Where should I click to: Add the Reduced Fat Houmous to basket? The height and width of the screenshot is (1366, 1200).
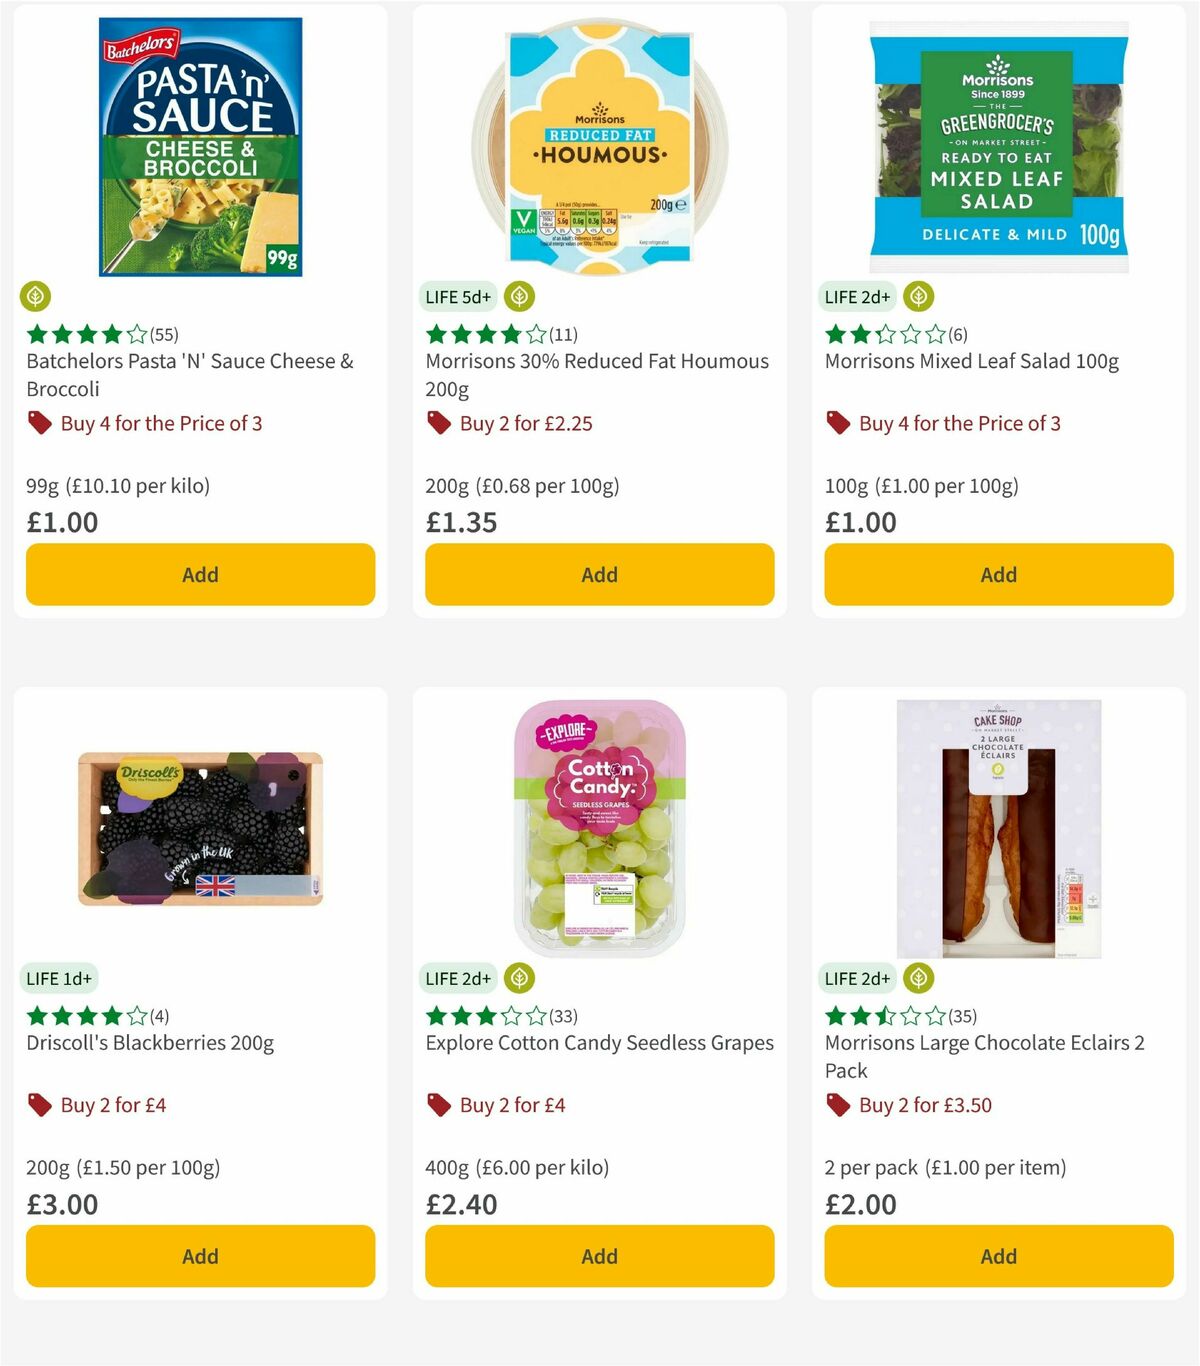pyautogui.click(x=598, y=575)
